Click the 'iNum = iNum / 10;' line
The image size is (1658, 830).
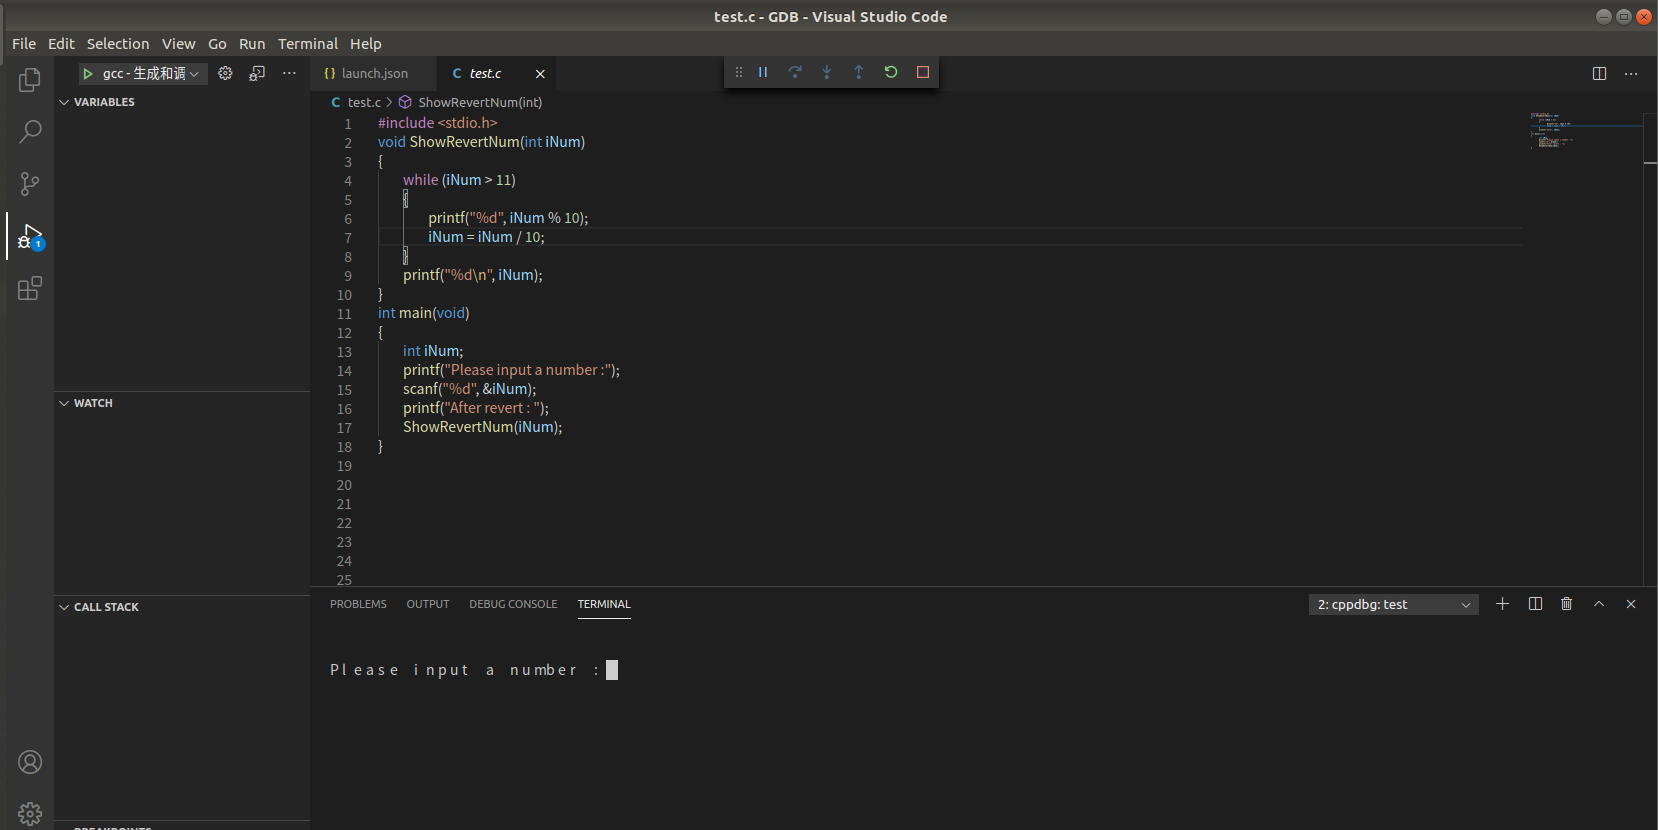(x=486, y=237)
